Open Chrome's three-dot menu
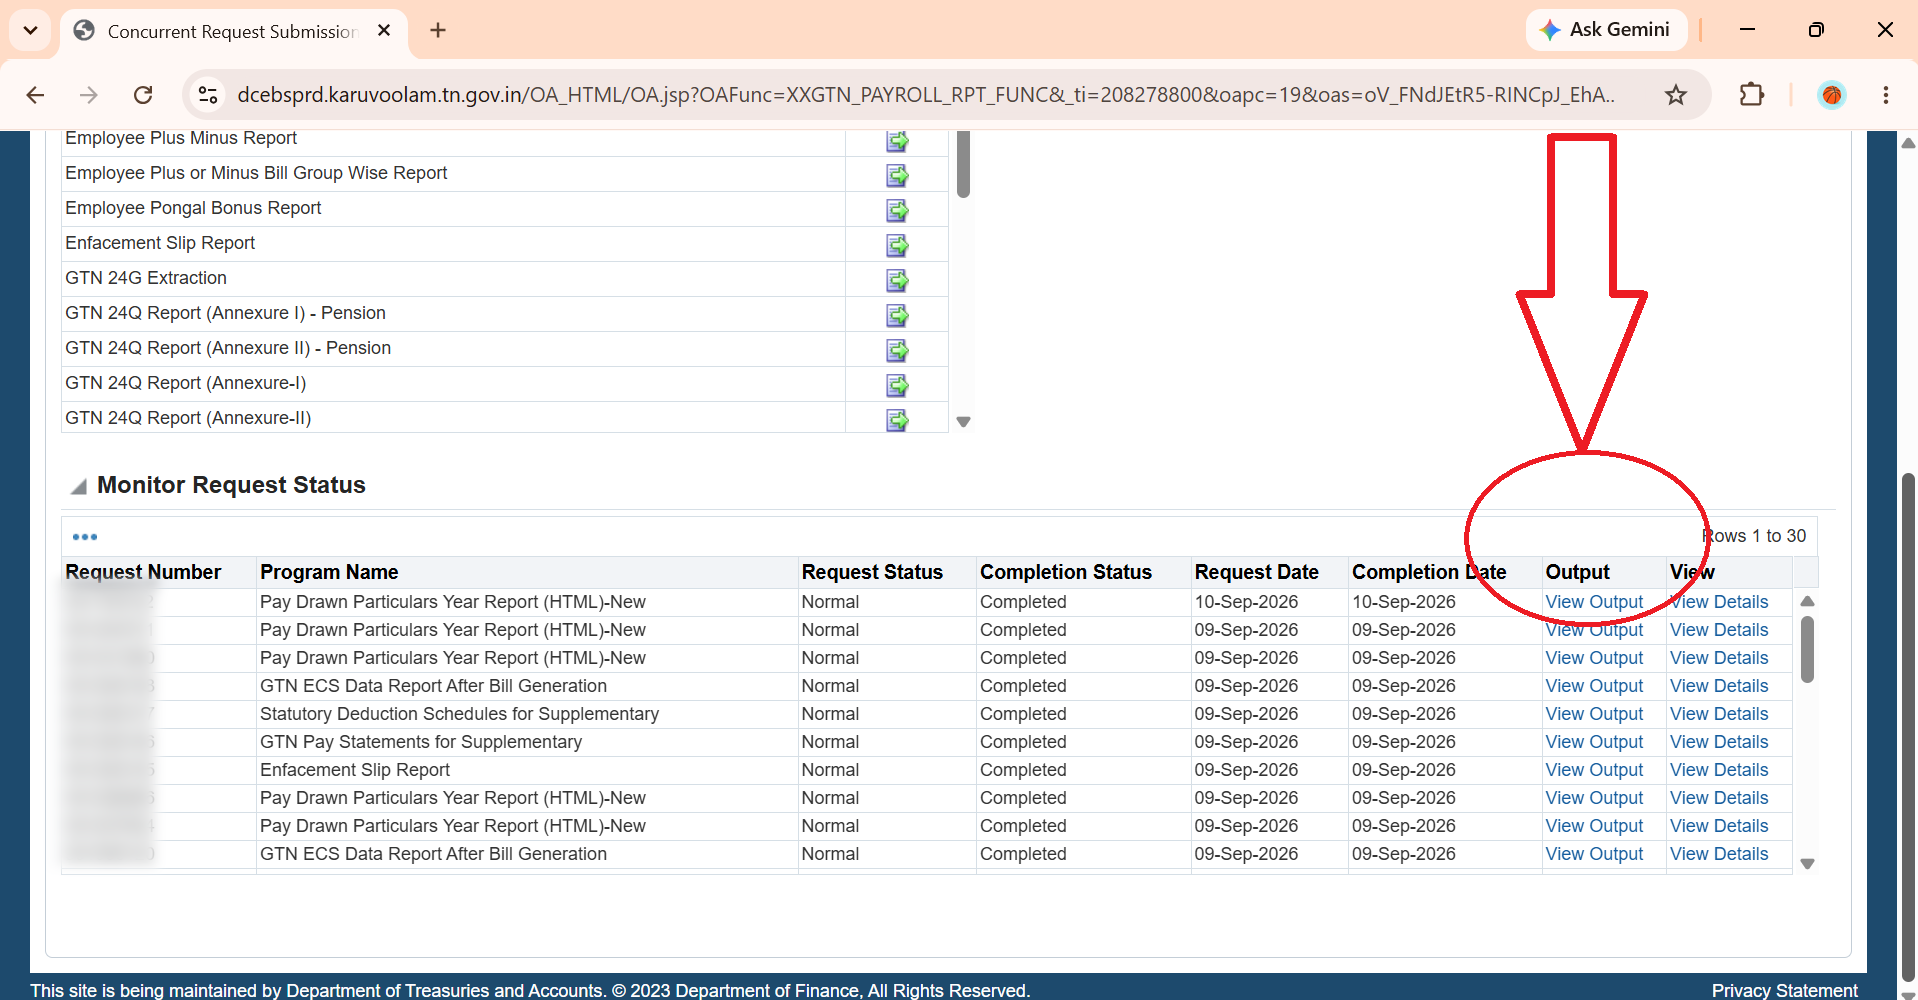 point(1885,95)
